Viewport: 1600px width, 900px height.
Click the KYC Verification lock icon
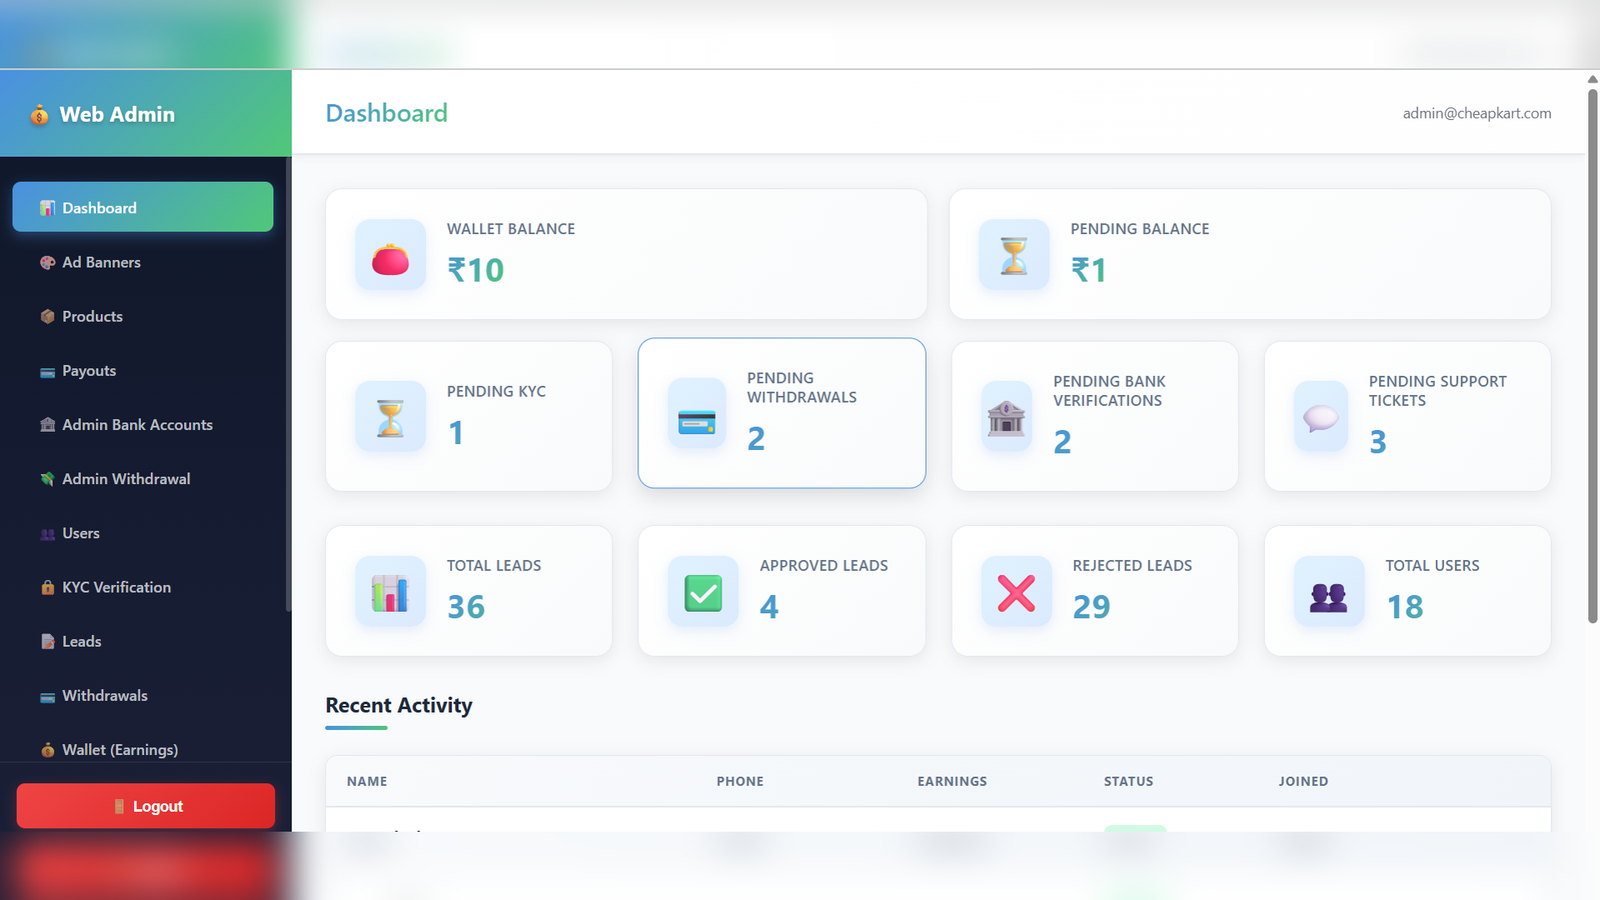point(47,587)
